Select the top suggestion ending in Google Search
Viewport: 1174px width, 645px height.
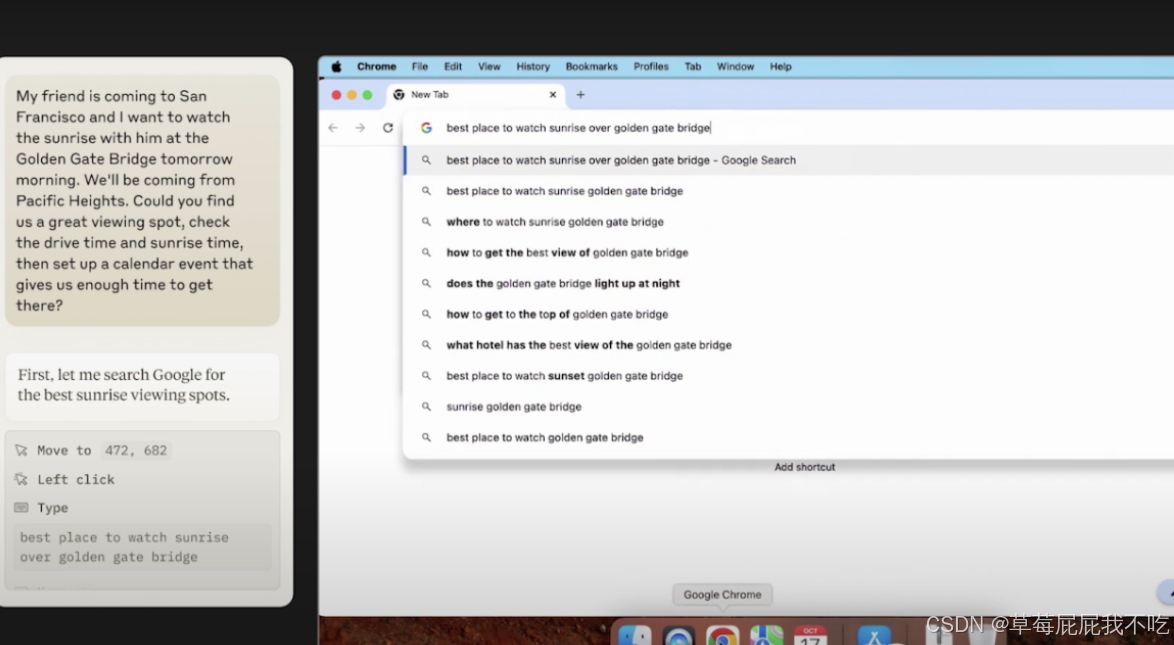point(788,160)
